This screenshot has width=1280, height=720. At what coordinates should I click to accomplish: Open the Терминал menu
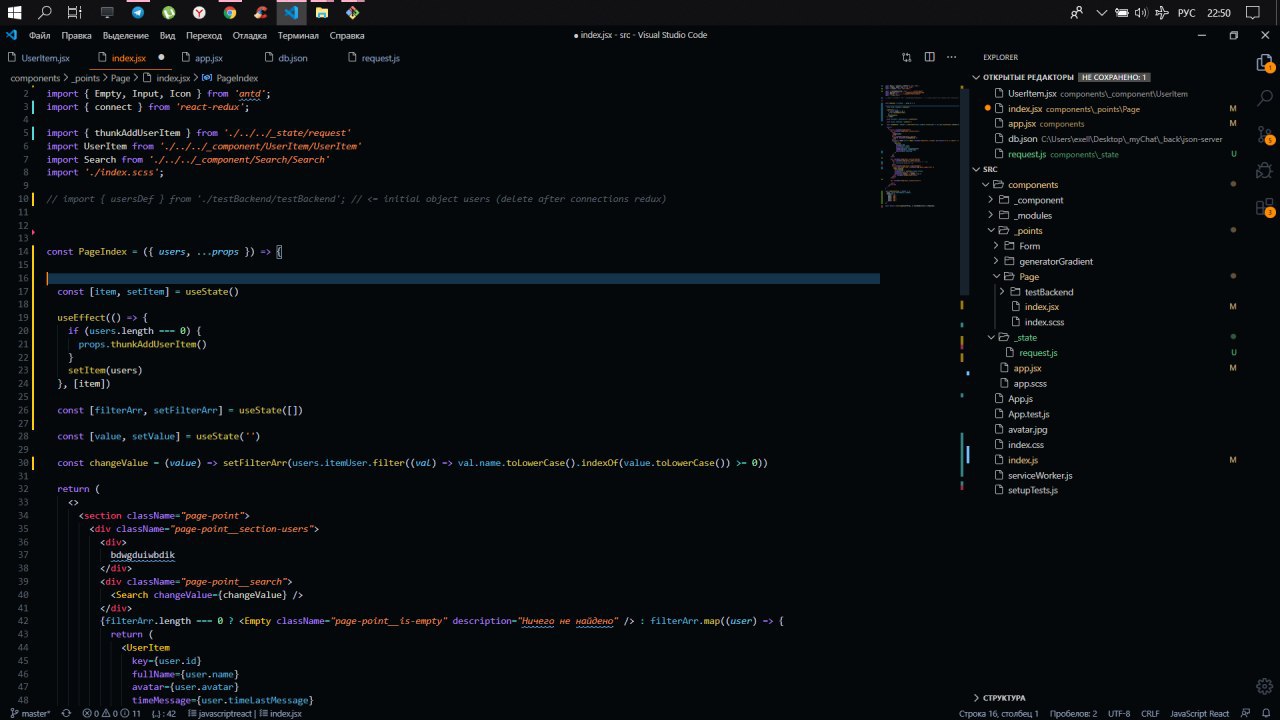[x=298, y=35]
